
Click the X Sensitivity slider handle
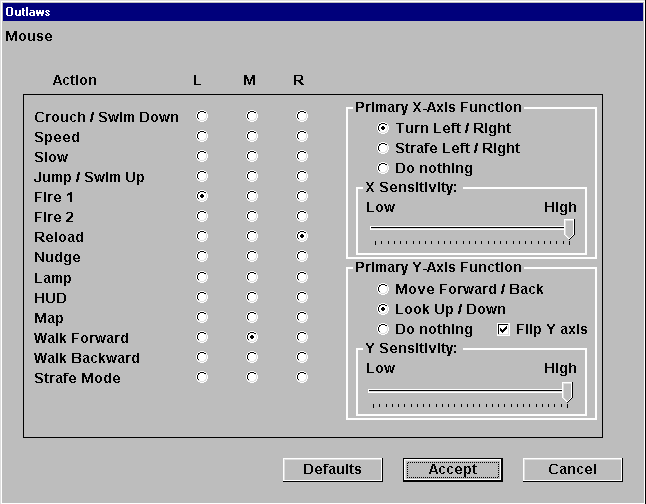coord(569,229)
